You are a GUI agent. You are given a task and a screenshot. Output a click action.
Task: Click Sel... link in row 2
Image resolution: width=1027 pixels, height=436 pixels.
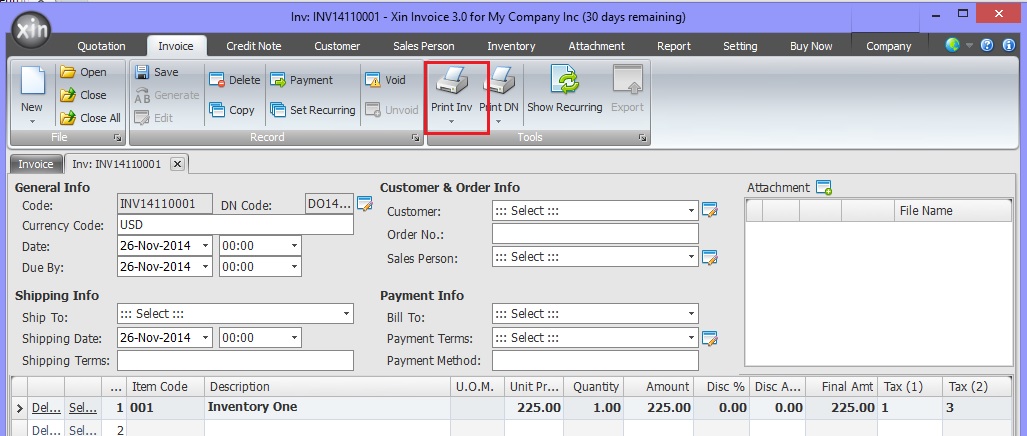83,430
